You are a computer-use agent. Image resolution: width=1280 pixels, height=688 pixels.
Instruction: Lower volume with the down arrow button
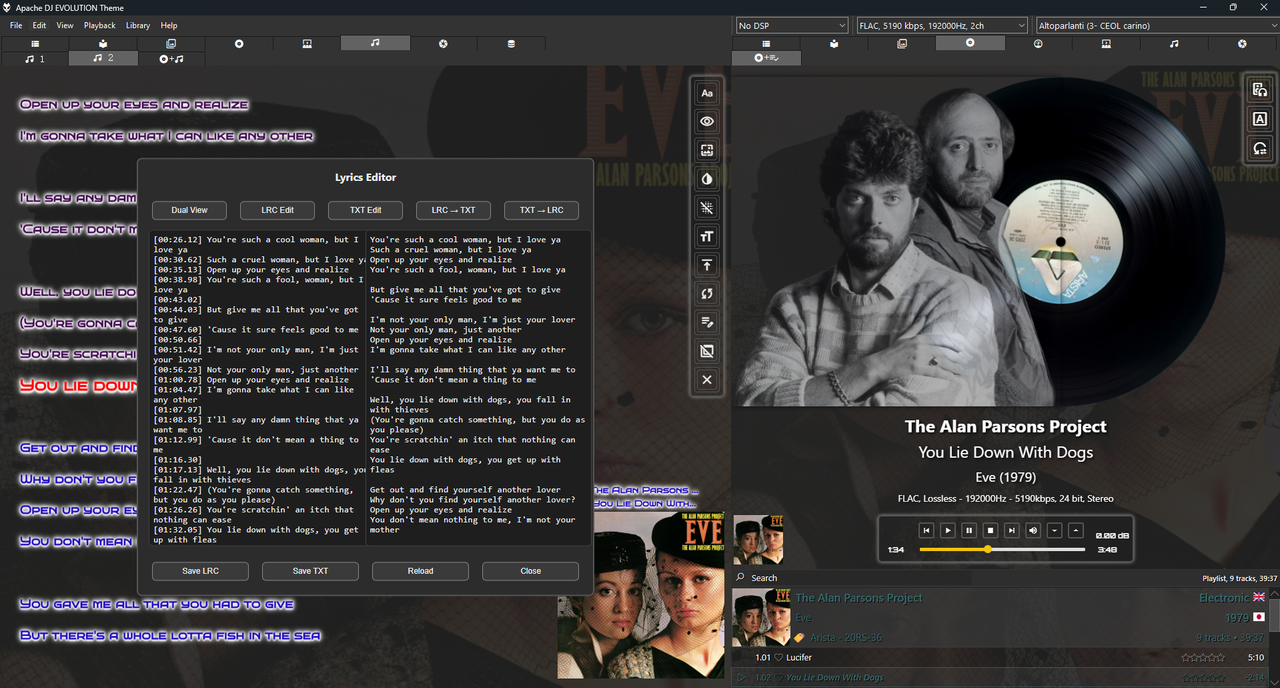click(x=1054, y=530)
